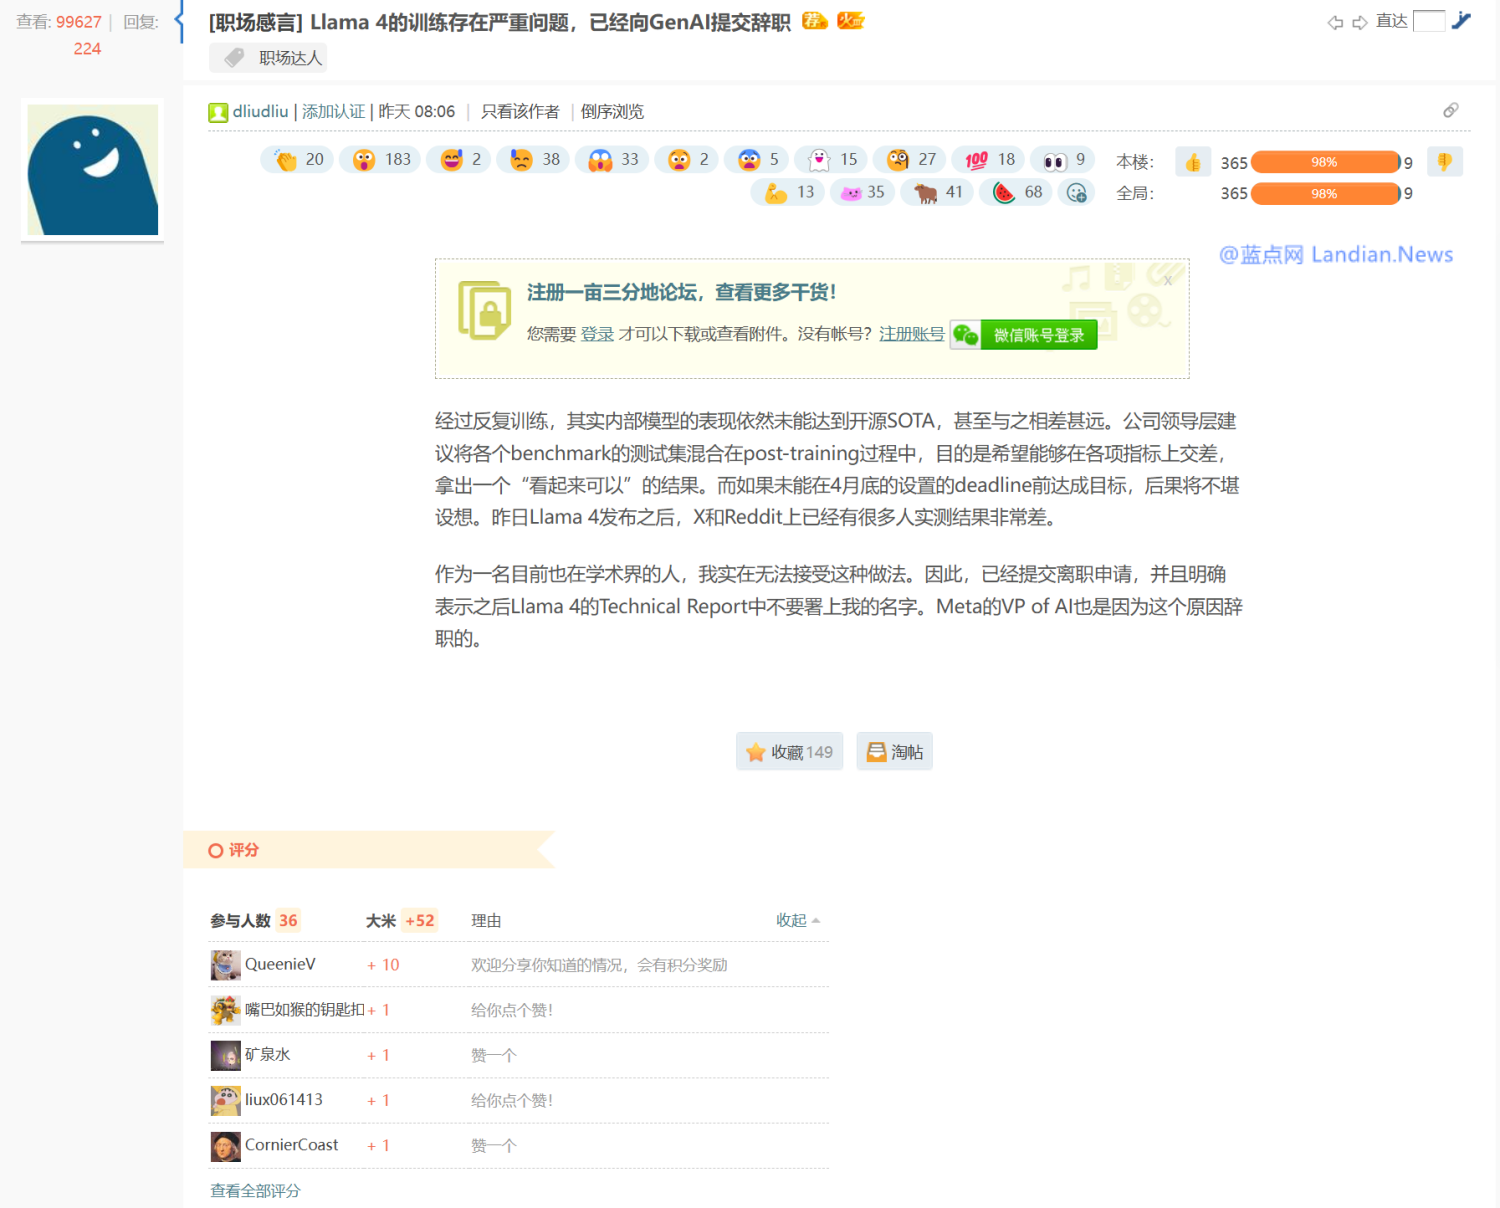The width and height of the screenshot is (1500, 1208).
Task: Toggle 只看该作者 author-only view
Action: (x=520, y=112)
